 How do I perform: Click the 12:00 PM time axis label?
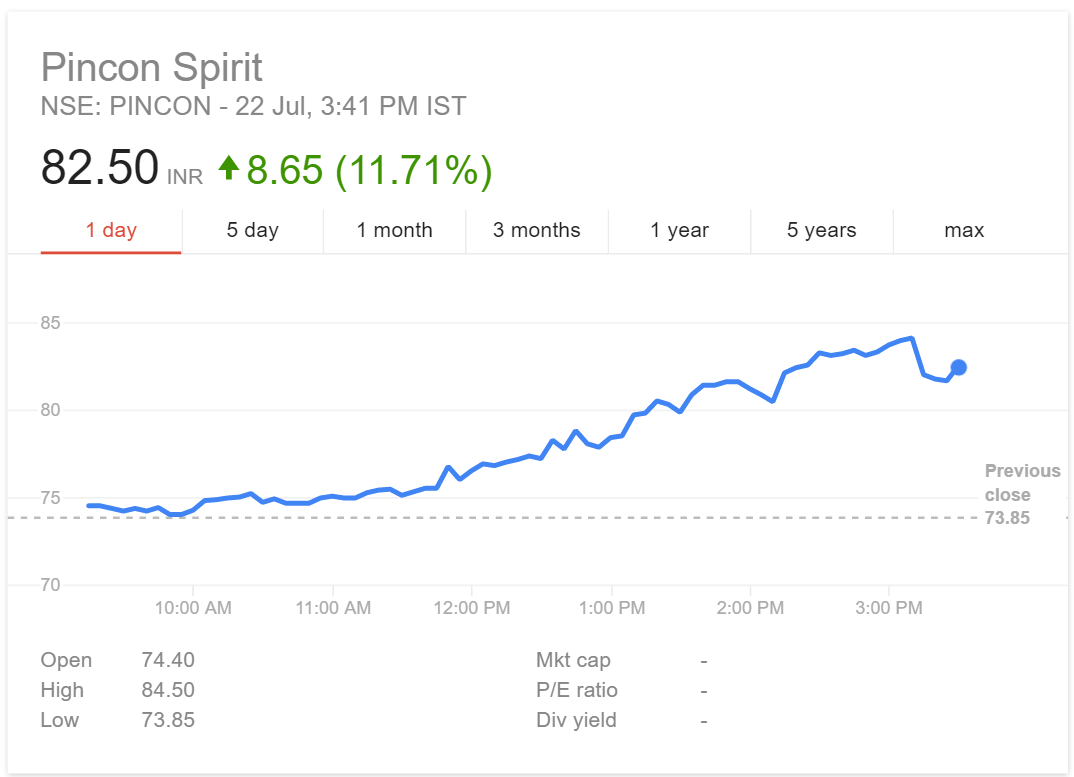click(x=472, y=608)
